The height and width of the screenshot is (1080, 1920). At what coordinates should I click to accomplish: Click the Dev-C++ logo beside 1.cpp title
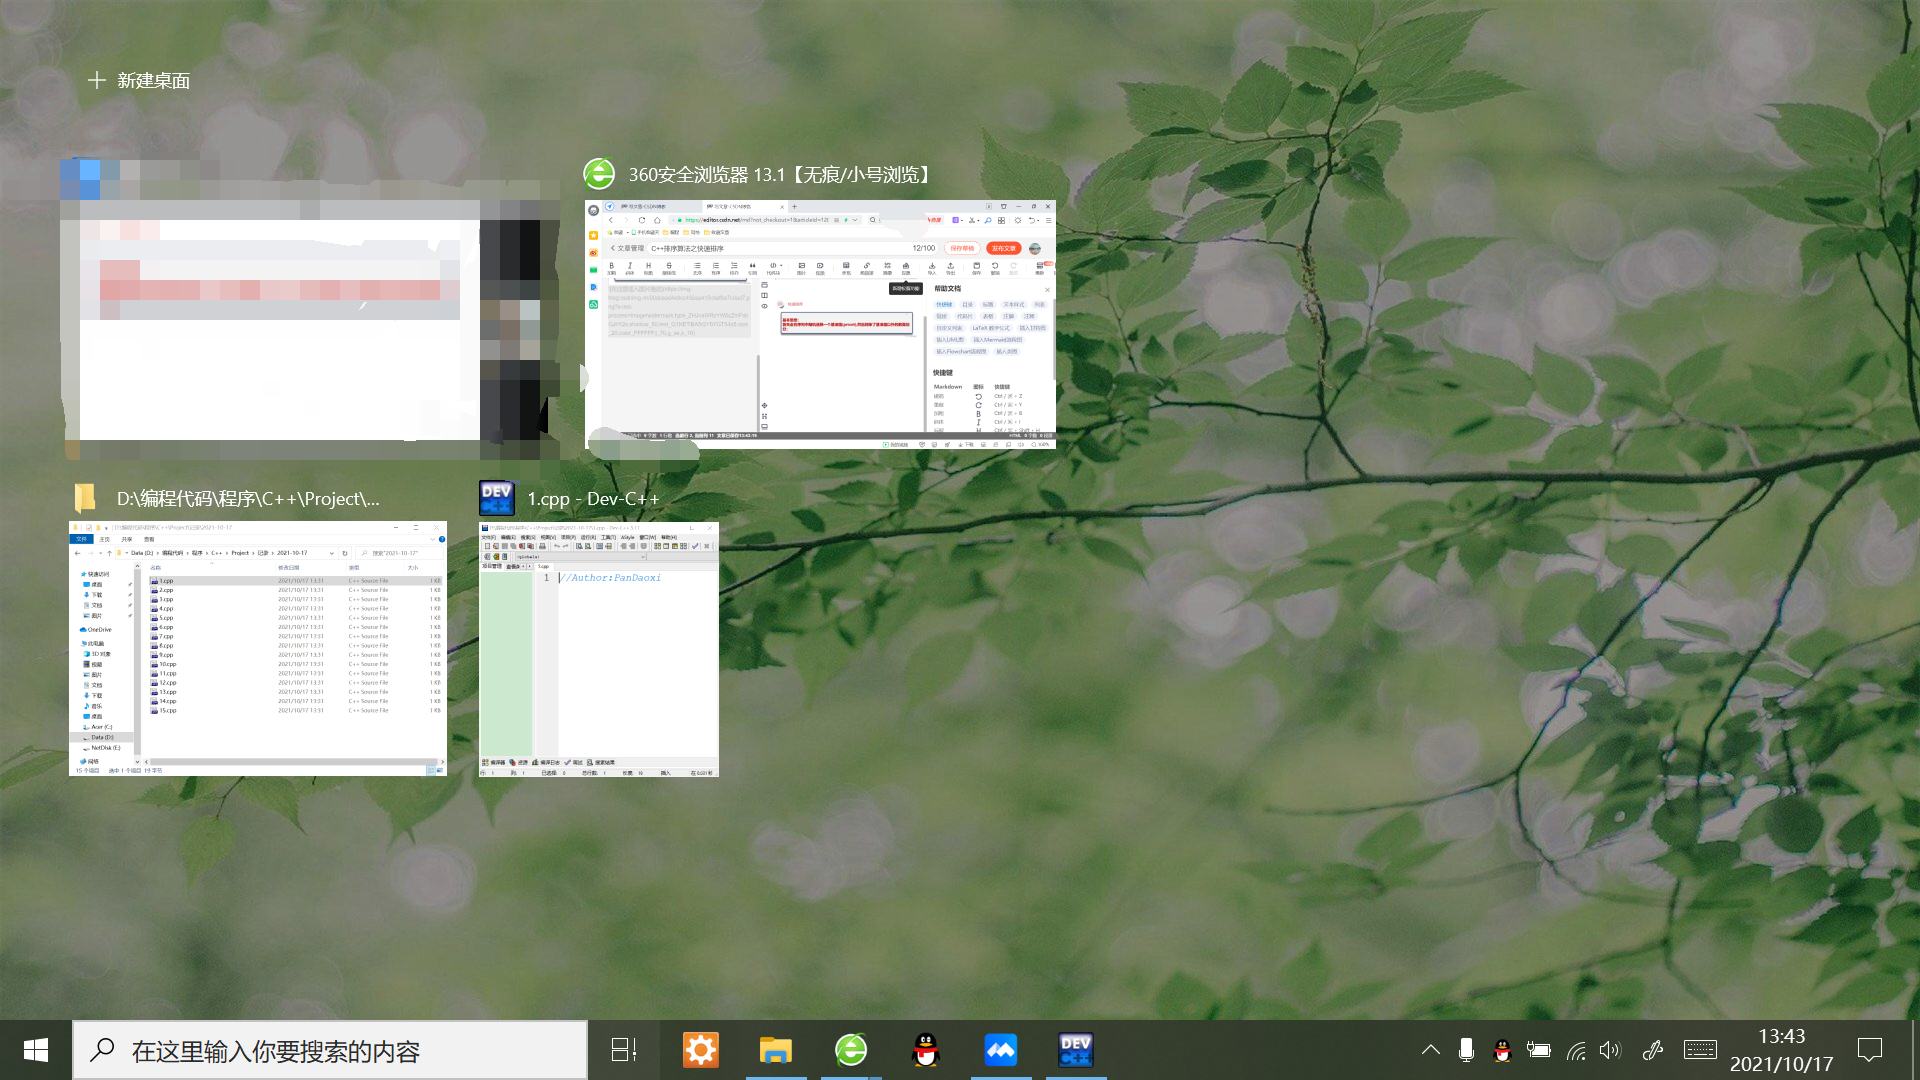click(x=497, y=498)
